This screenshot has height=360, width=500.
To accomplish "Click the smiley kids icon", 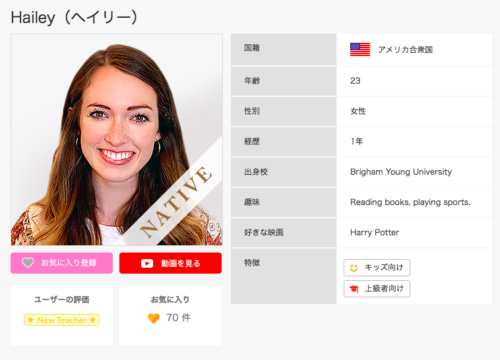I will coord(354,268).
